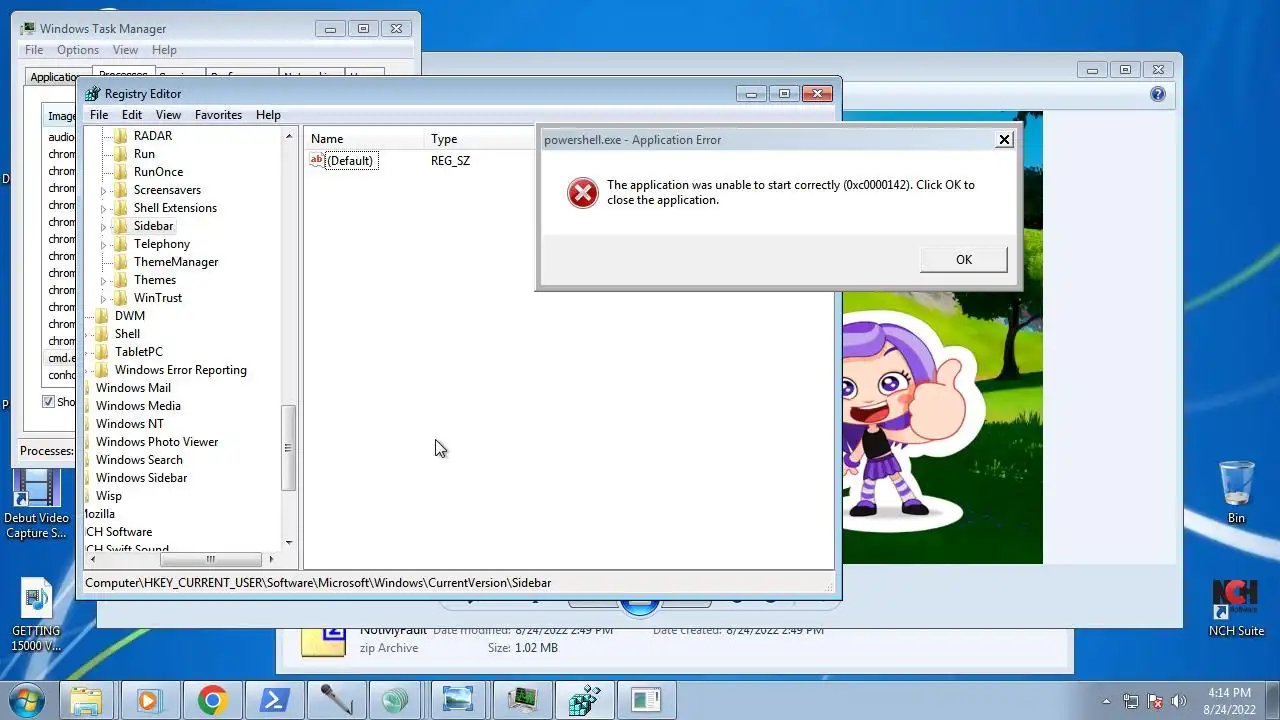This screenshot has height=720, width=1280.
Task: Click the registry tree scroll-down arrow
Action: click(289, 543)
